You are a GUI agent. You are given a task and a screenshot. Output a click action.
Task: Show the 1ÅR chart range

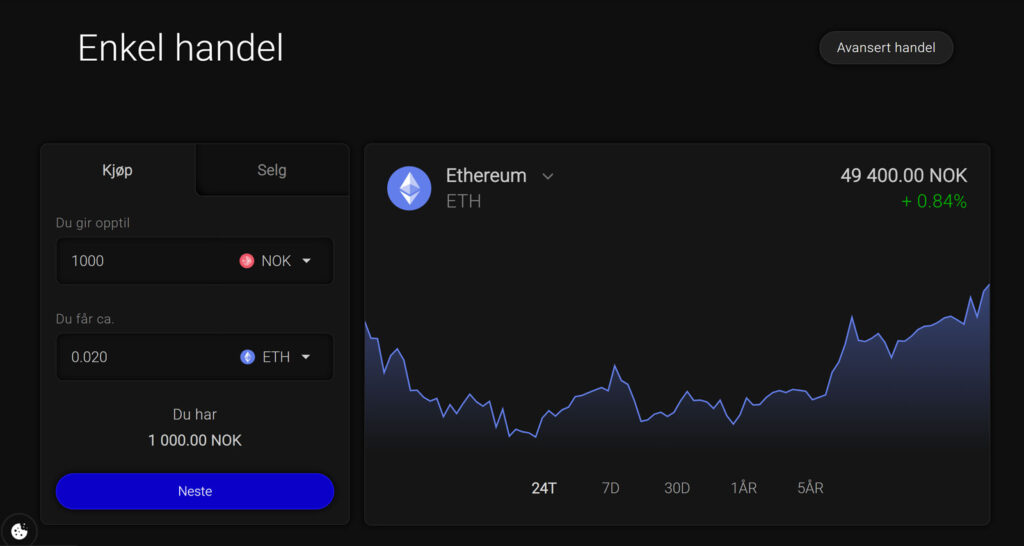pyautogui.click(x=744, y=488)
